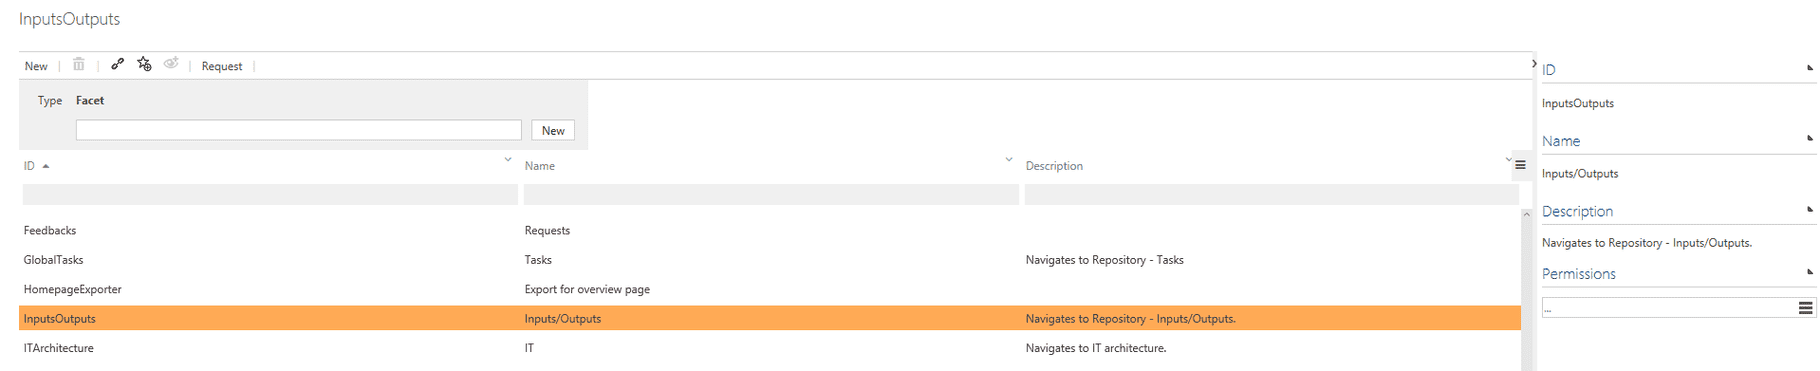Click the New button beside Facet field

[553, 130]
